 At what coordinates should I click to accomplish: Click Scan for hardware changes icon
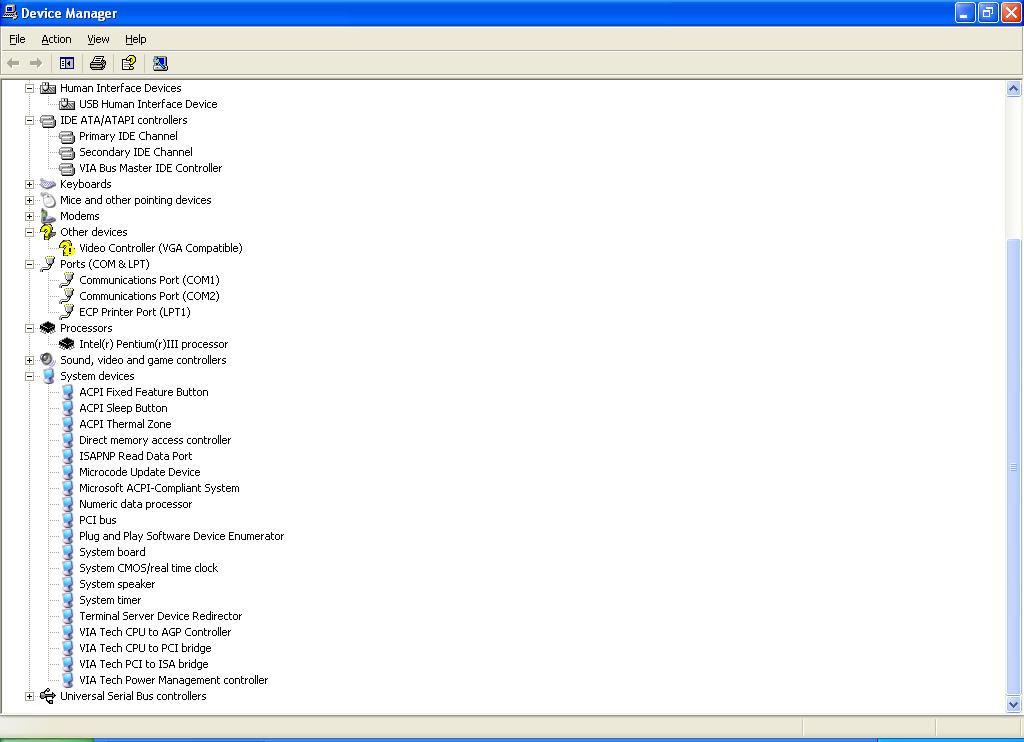(160, 63)
